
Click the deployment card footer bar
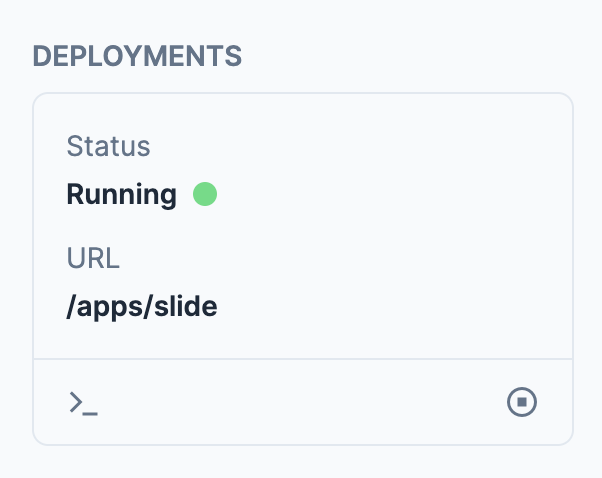302,402
